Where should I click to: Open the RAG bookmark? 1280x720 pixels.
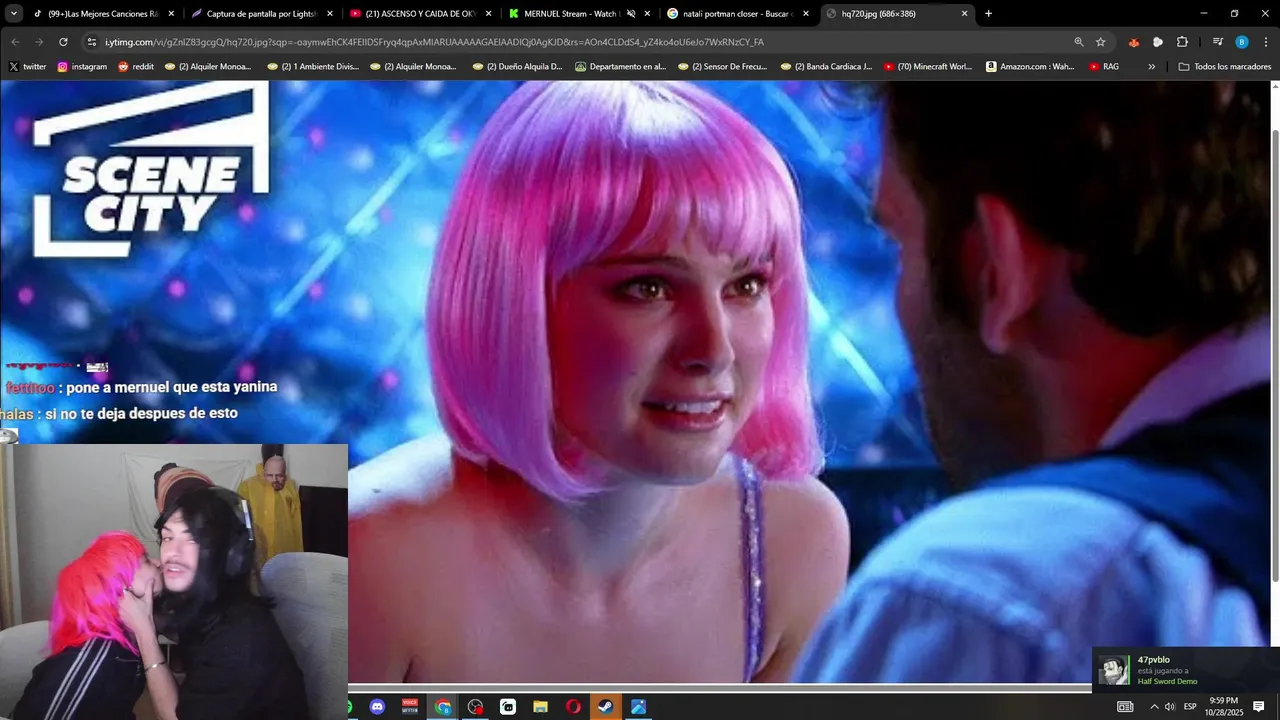coord(1104,67)
